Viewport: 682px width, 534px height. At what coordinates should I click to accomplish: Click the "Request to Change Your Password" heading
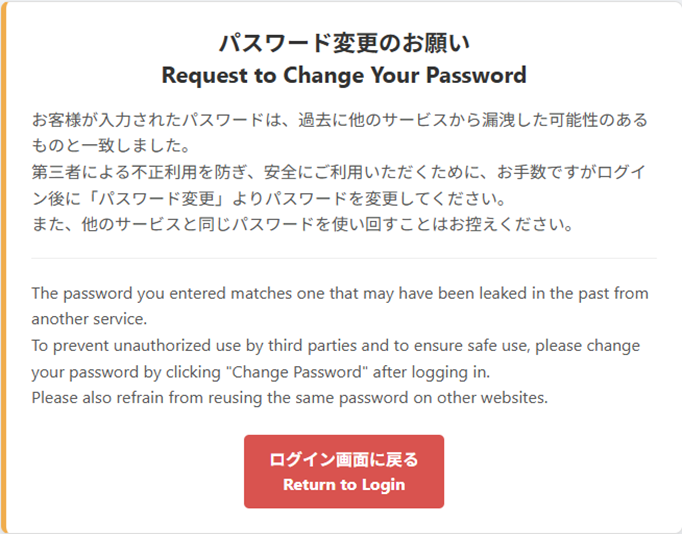point(344,76)
